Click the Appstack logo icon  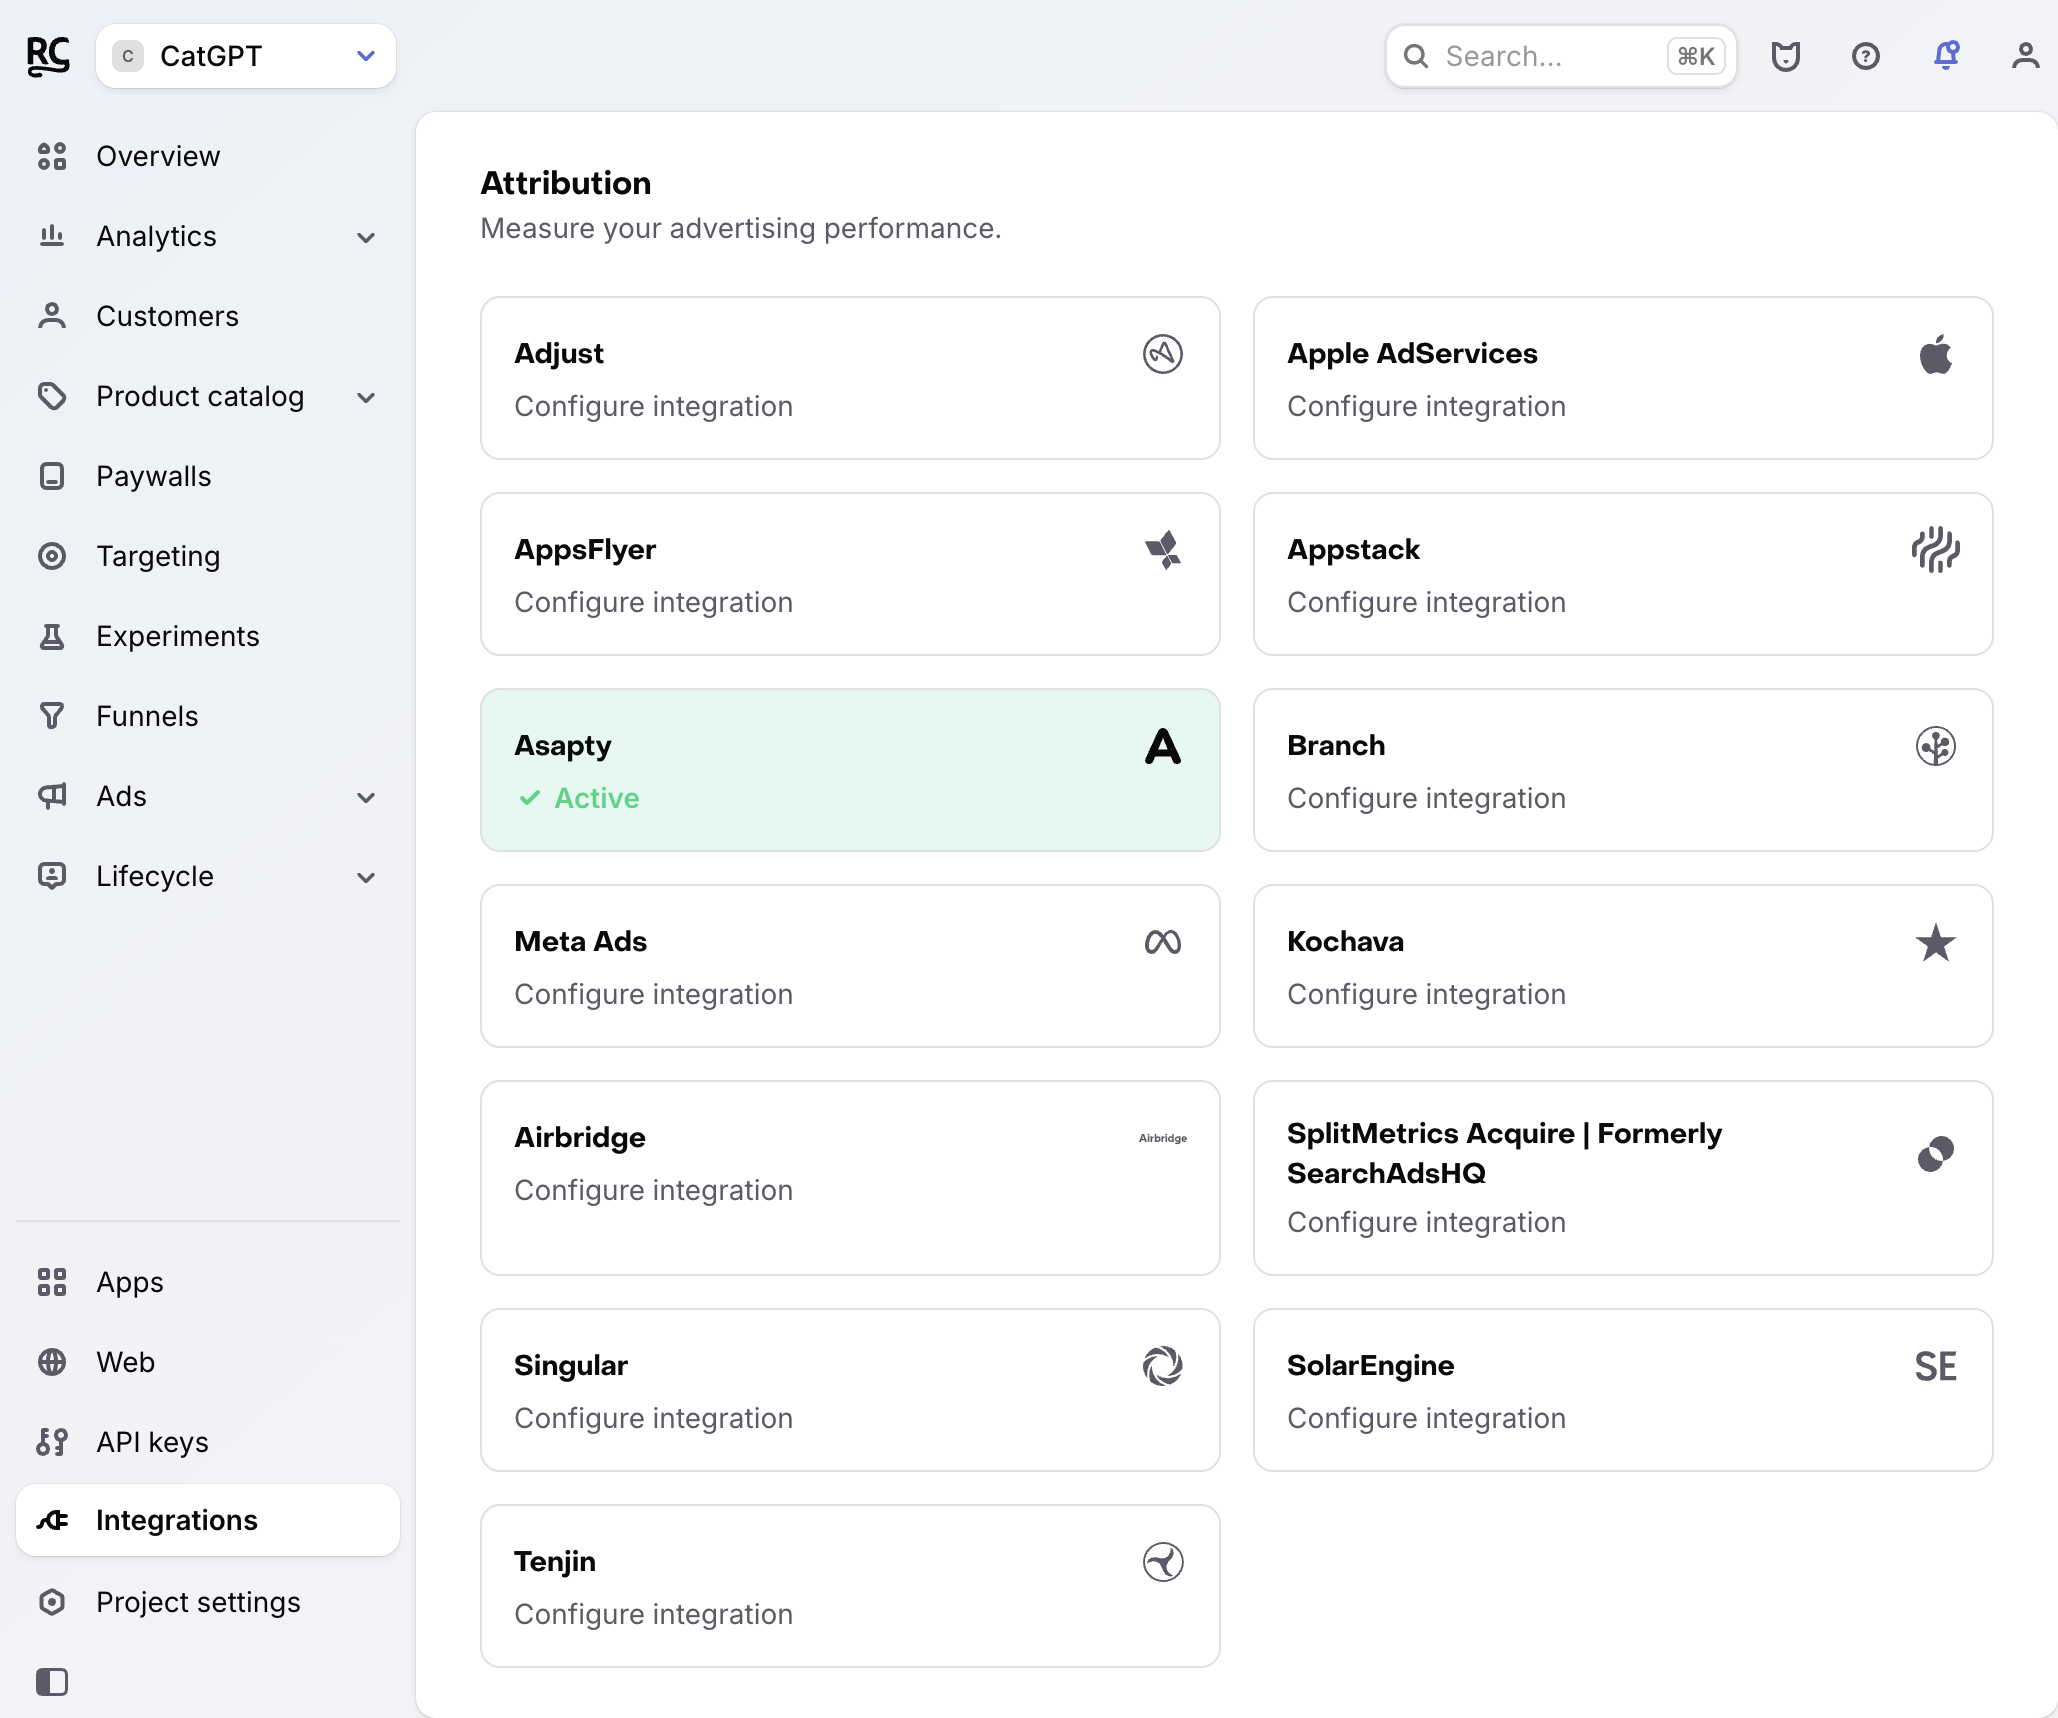pos(1936,550)
